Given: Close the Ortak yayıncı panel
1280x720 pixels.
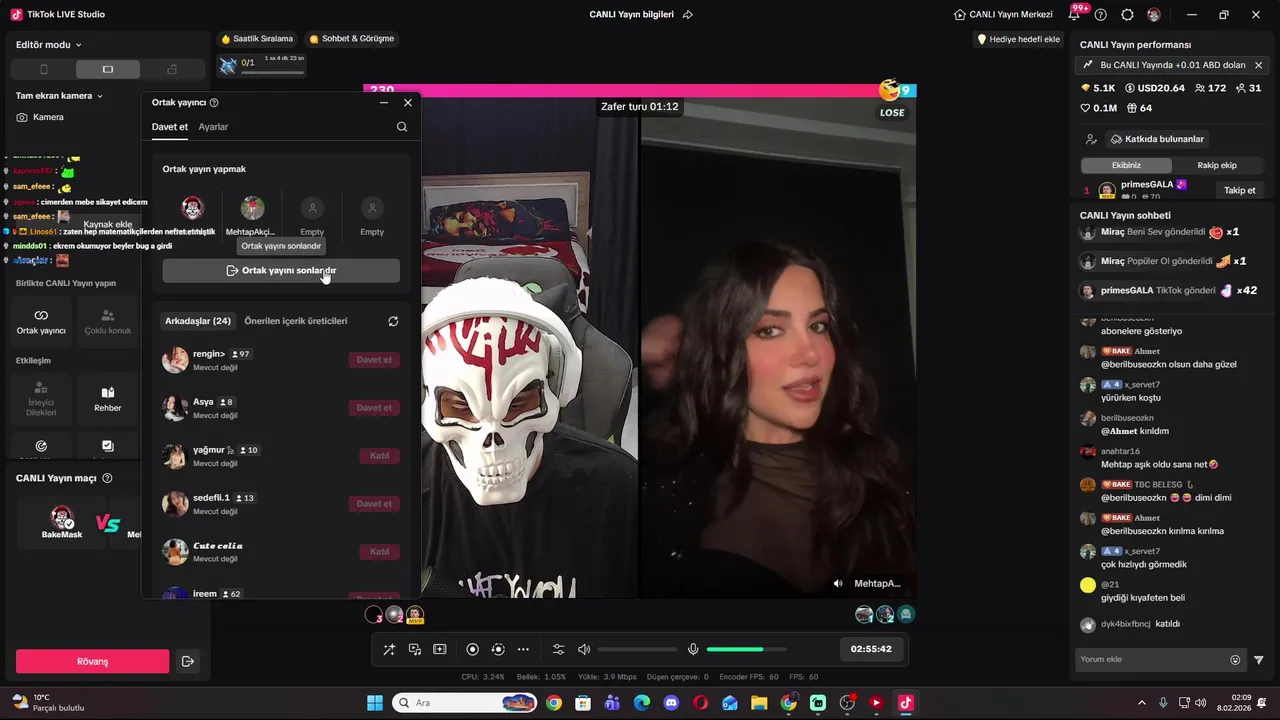Looking at the screenshot, I should [x=408, y=102].
